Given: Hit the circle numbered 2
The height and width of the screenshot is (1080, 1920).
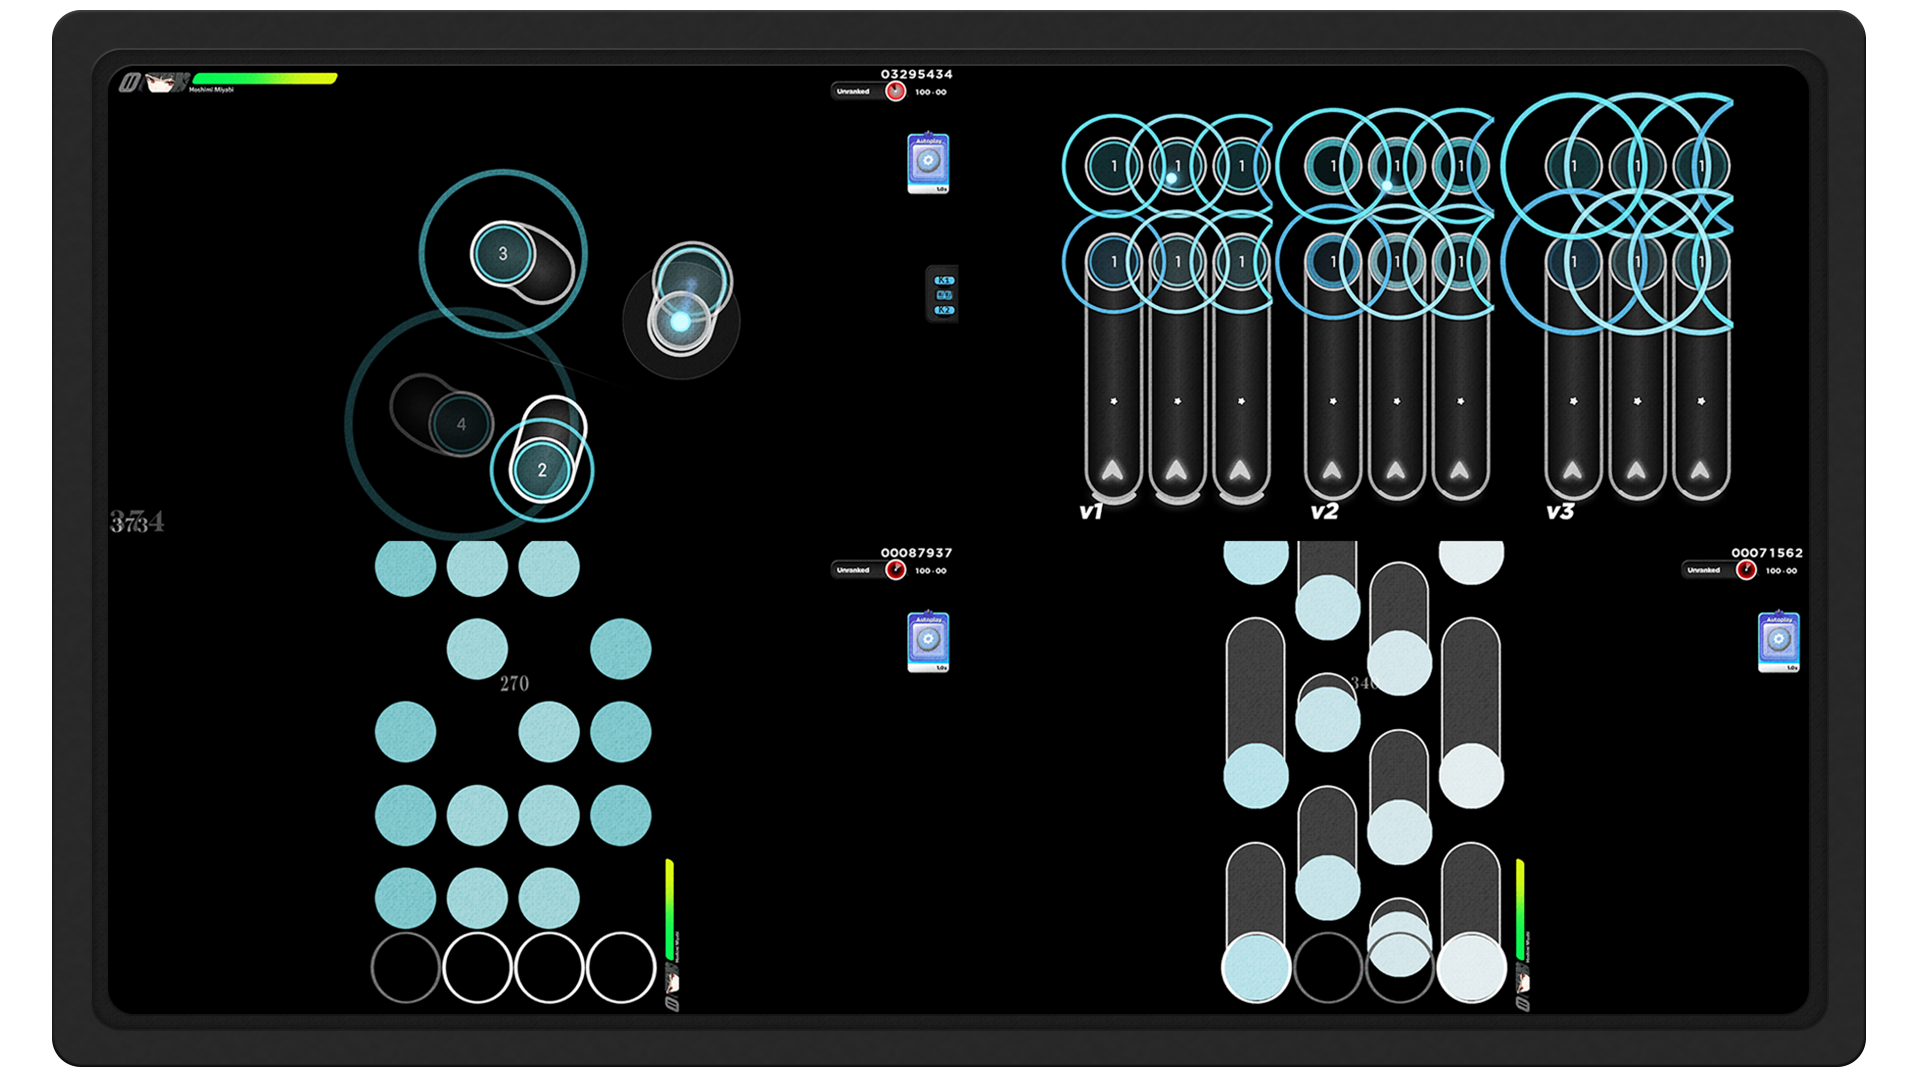Looking at the screenshot, I should pos(542,470).
